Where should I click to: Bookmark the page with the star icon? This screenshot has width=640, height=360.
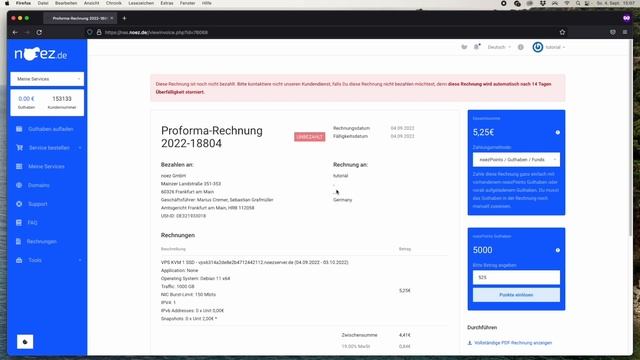[562, 32]
